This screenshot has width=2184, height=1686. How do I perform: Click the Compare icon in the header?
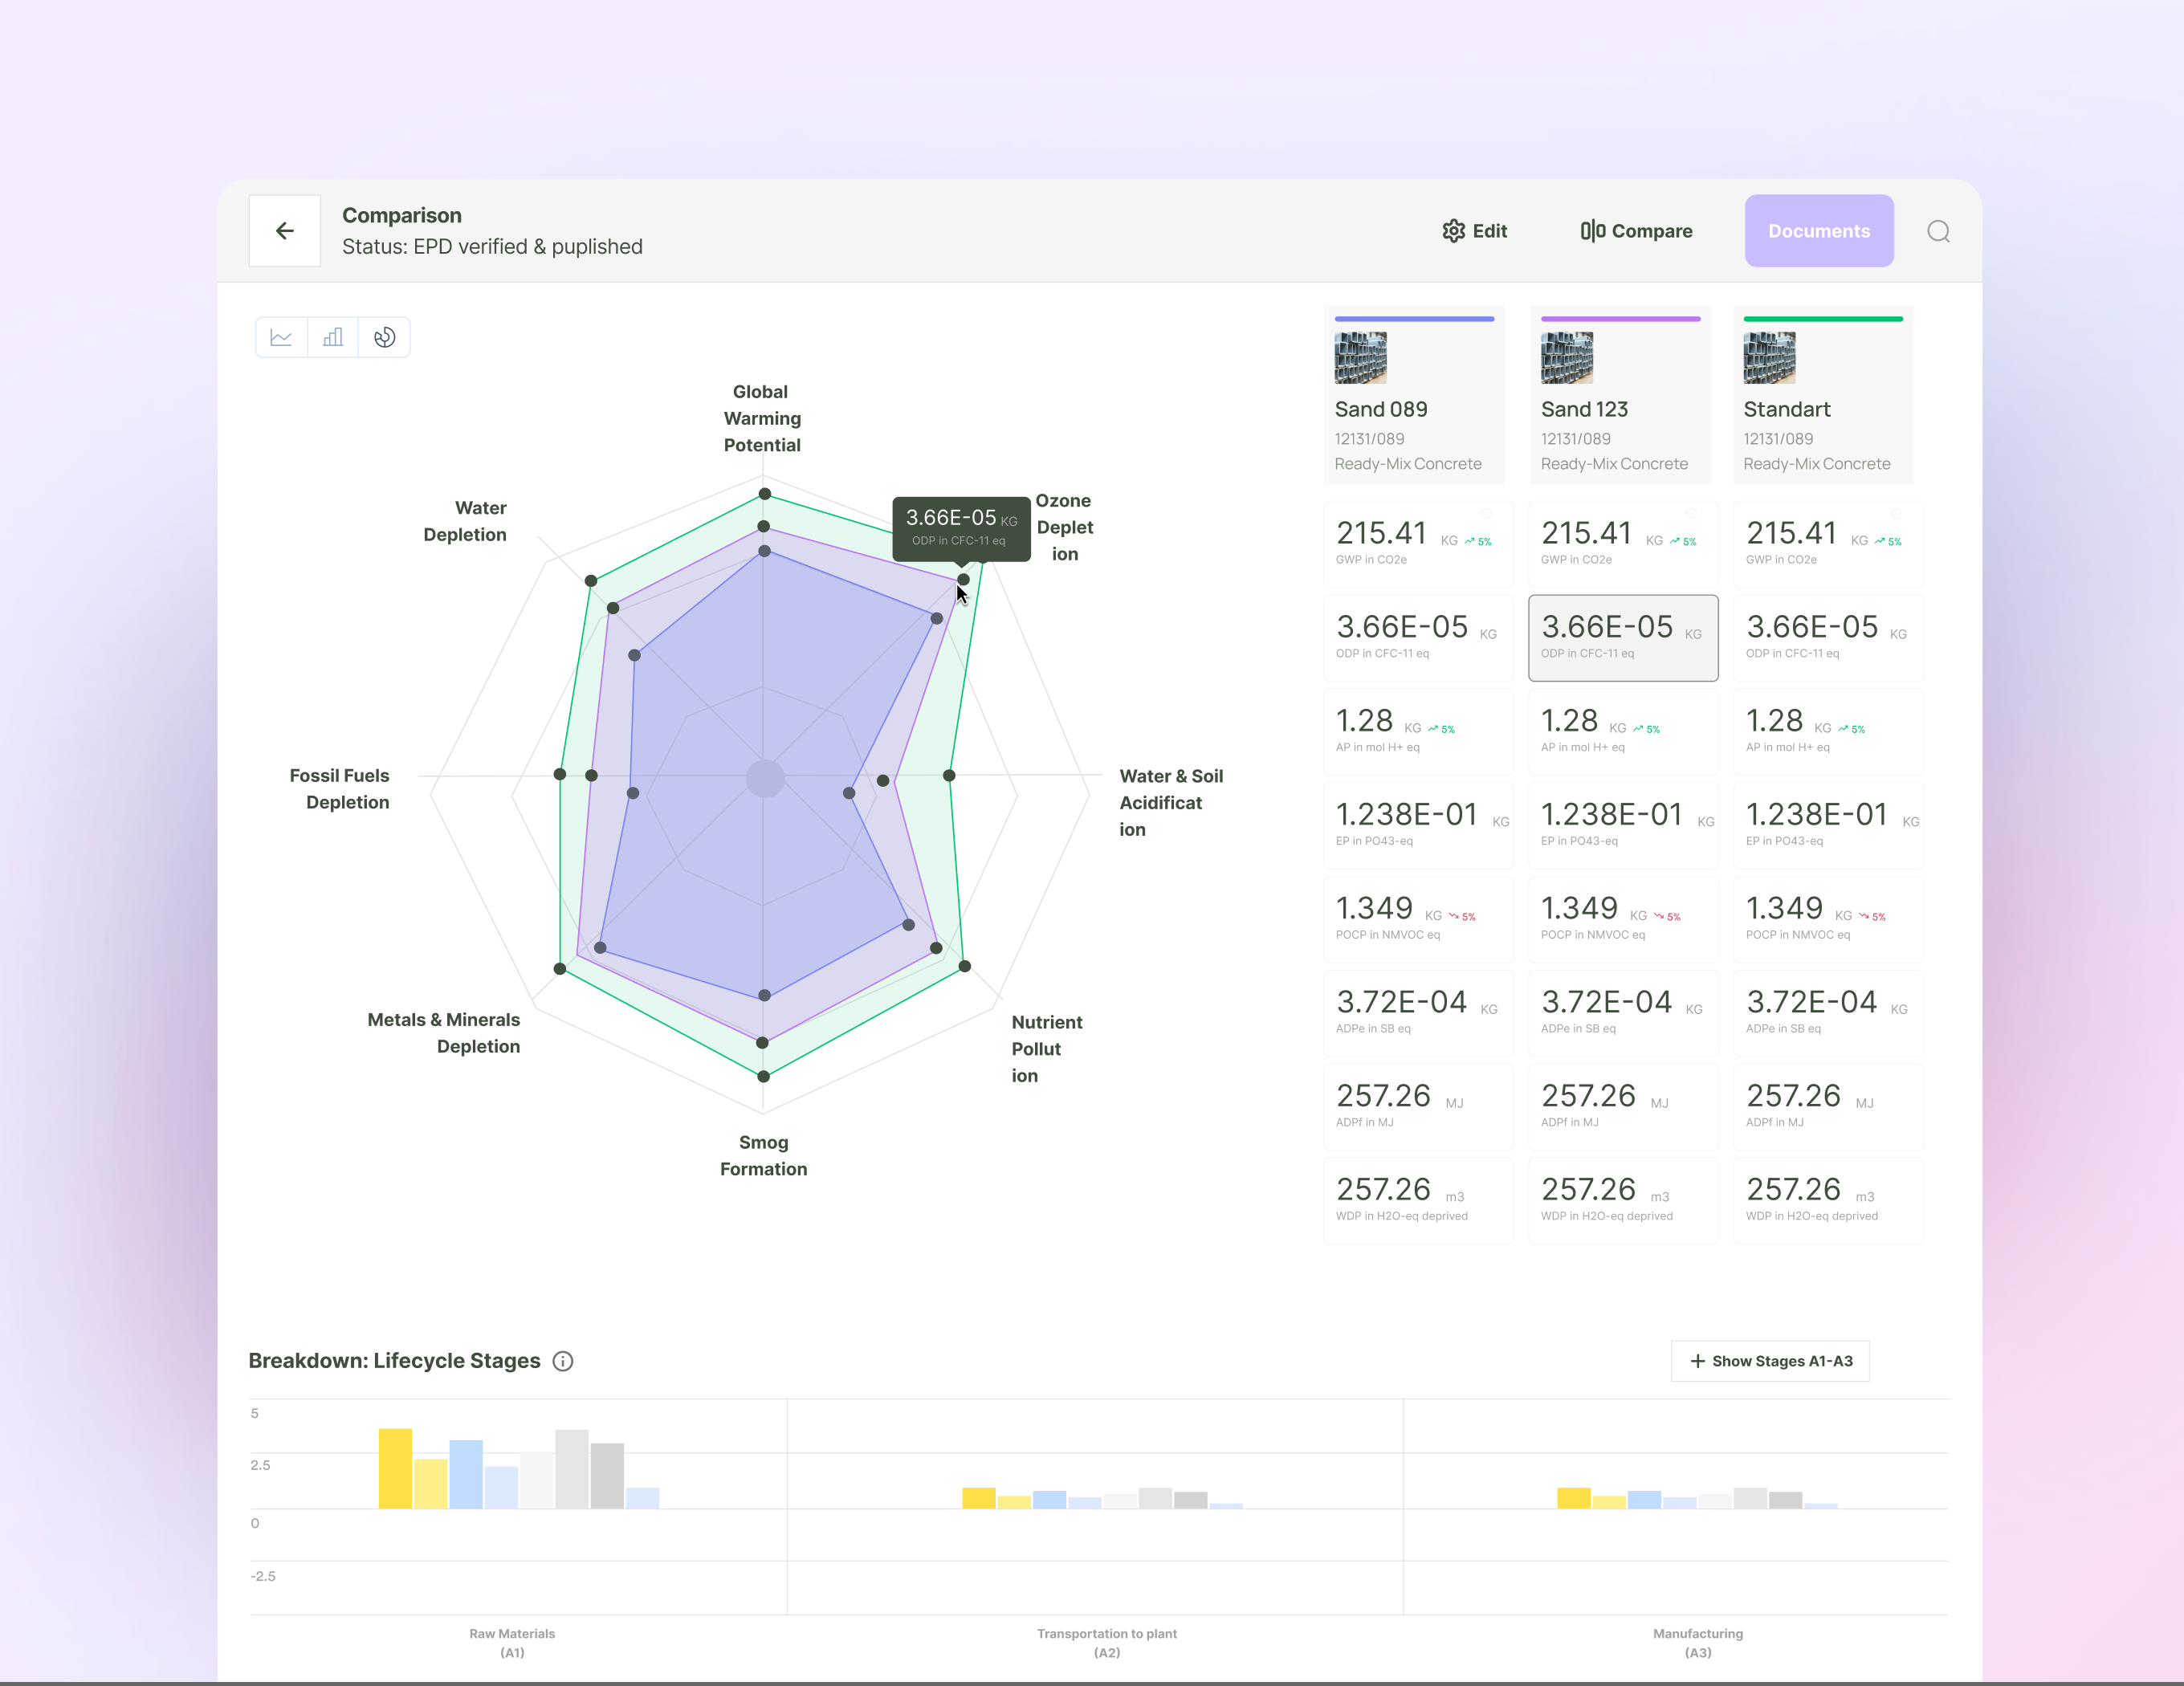click(1594, 231)
